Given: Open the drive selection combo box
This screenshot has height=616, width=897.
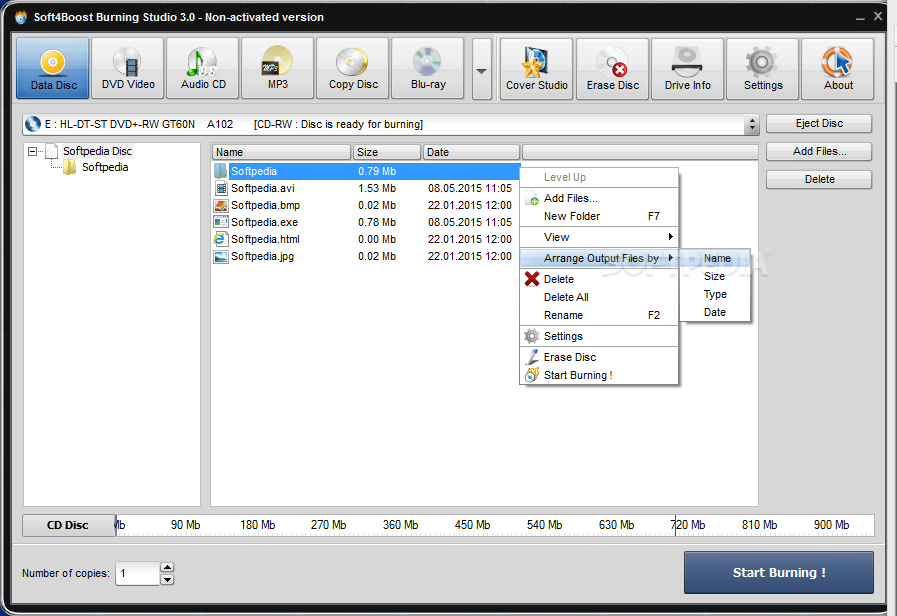Looking at the screenshot, I should click(x=752, y=124).
